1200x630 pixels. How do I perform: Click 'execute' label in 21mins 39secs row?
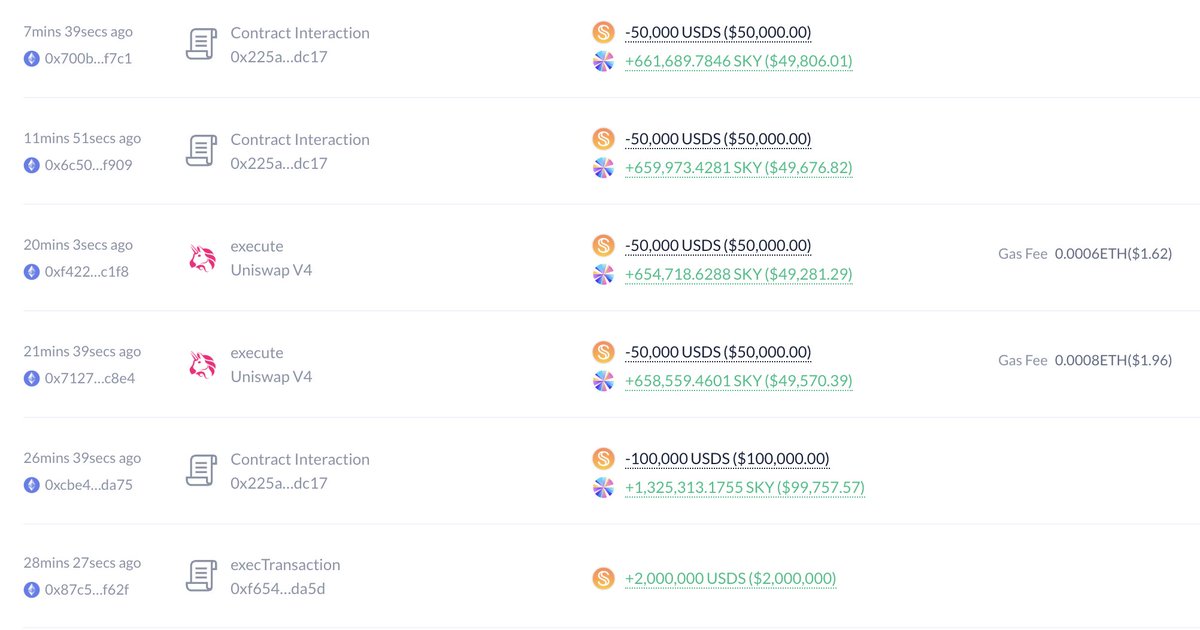pyautogui.click(x=257, y=353)
